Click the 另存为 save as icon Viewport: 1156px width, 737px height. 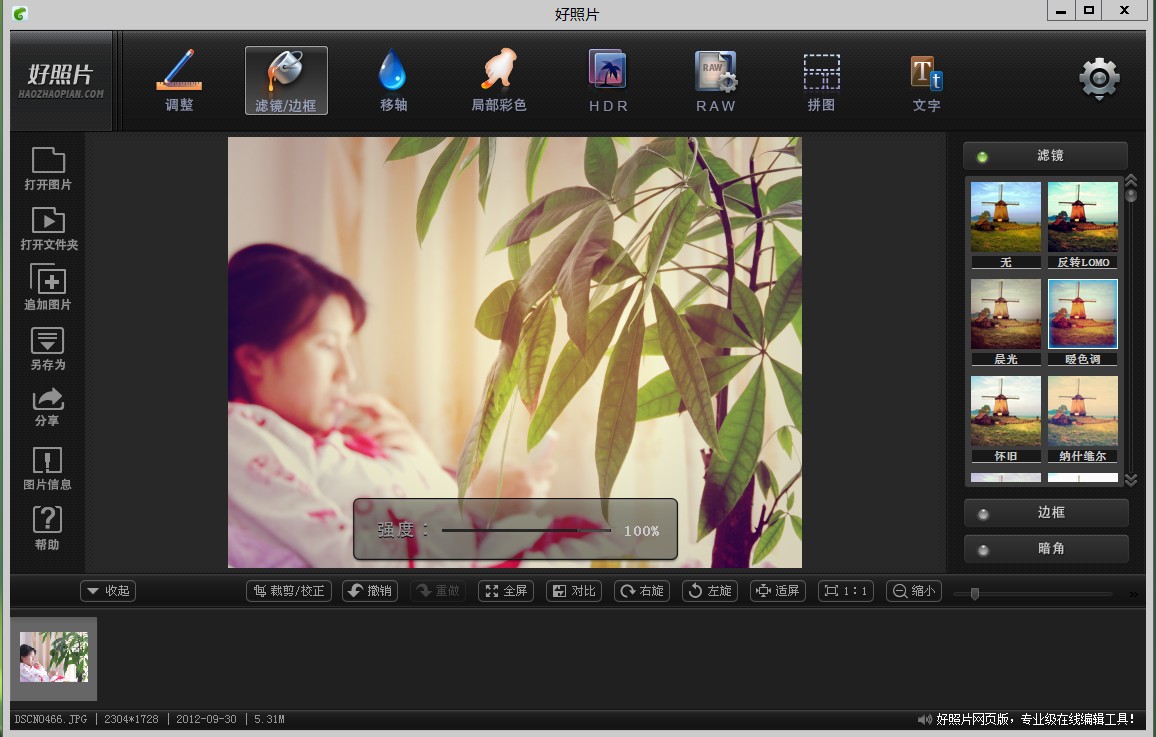48,348
